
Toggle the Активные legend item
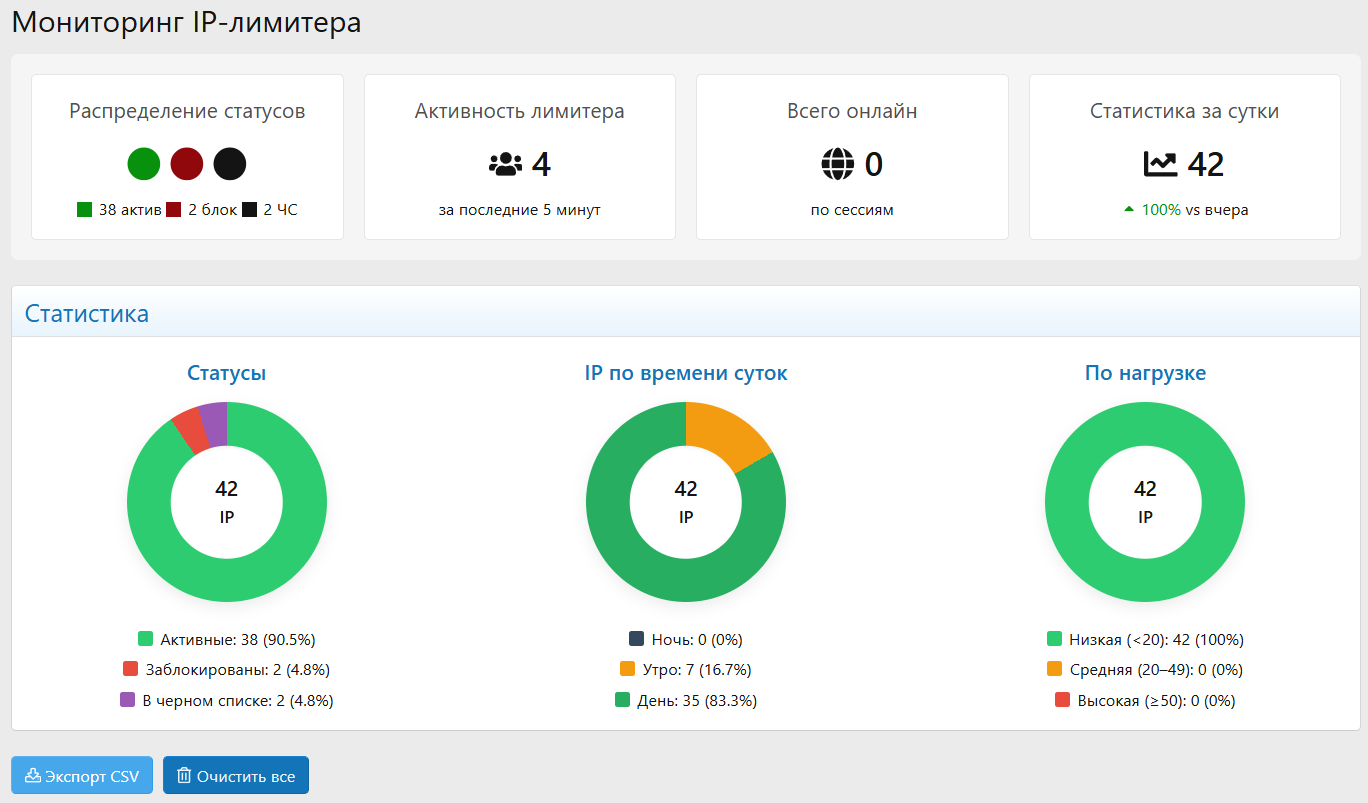coord(227,640)
